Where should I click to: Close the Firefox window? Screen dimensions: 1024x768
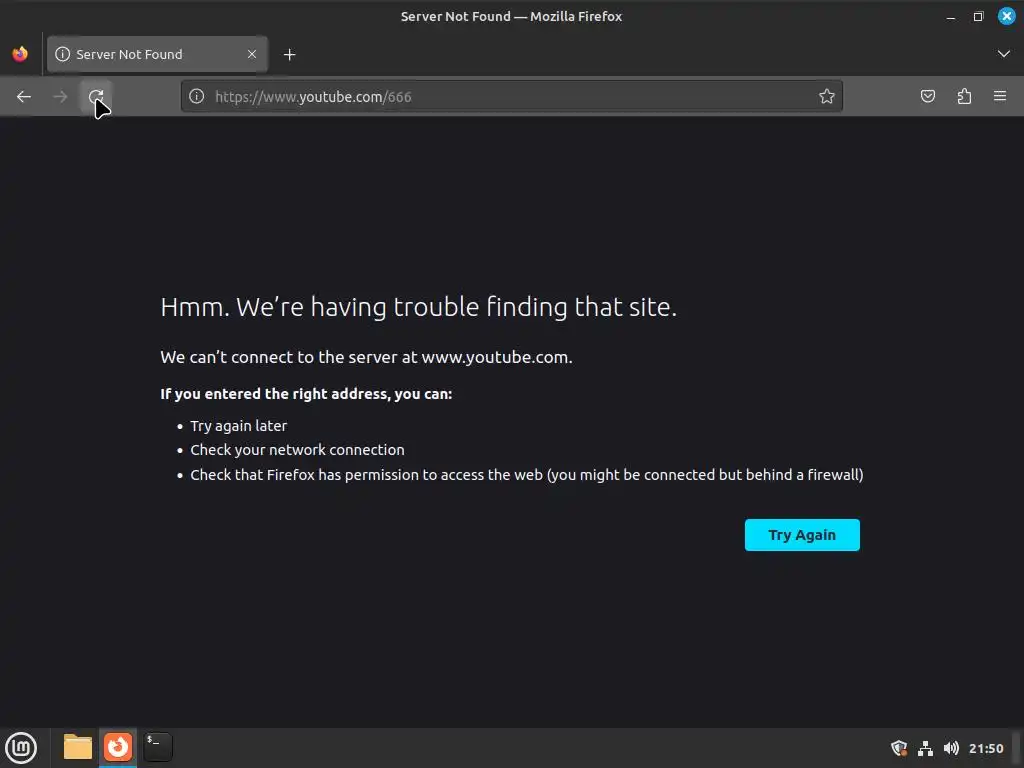click(1006, 16)
